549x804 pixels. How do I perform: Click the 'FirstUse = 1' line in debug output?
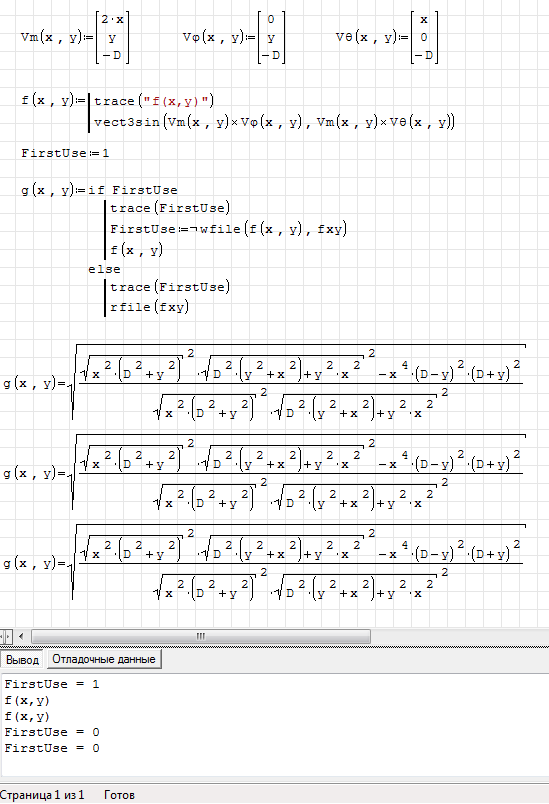[x=52, y=684]
